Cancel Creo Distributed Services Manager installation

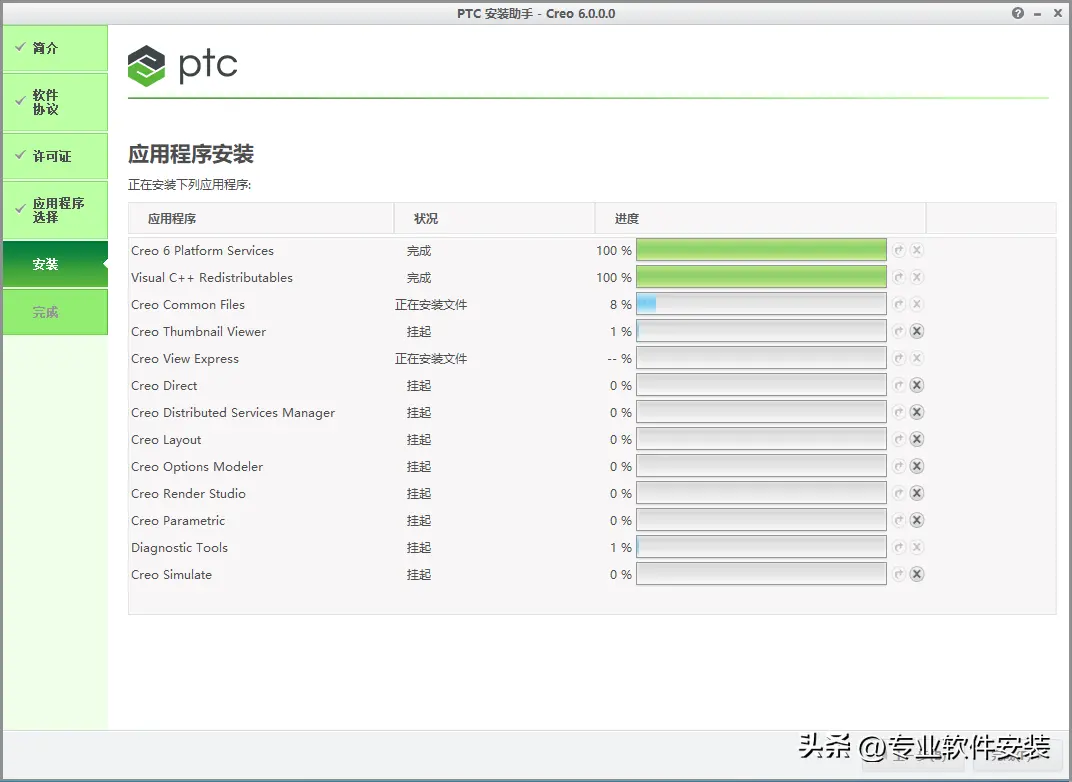(917, 412)
